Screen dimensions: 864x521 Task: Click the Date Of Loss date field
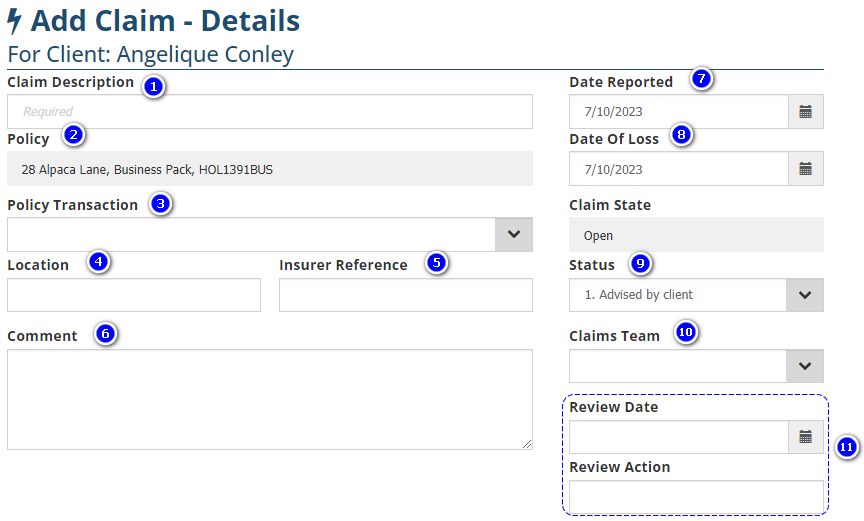click(x=678, y=169)
